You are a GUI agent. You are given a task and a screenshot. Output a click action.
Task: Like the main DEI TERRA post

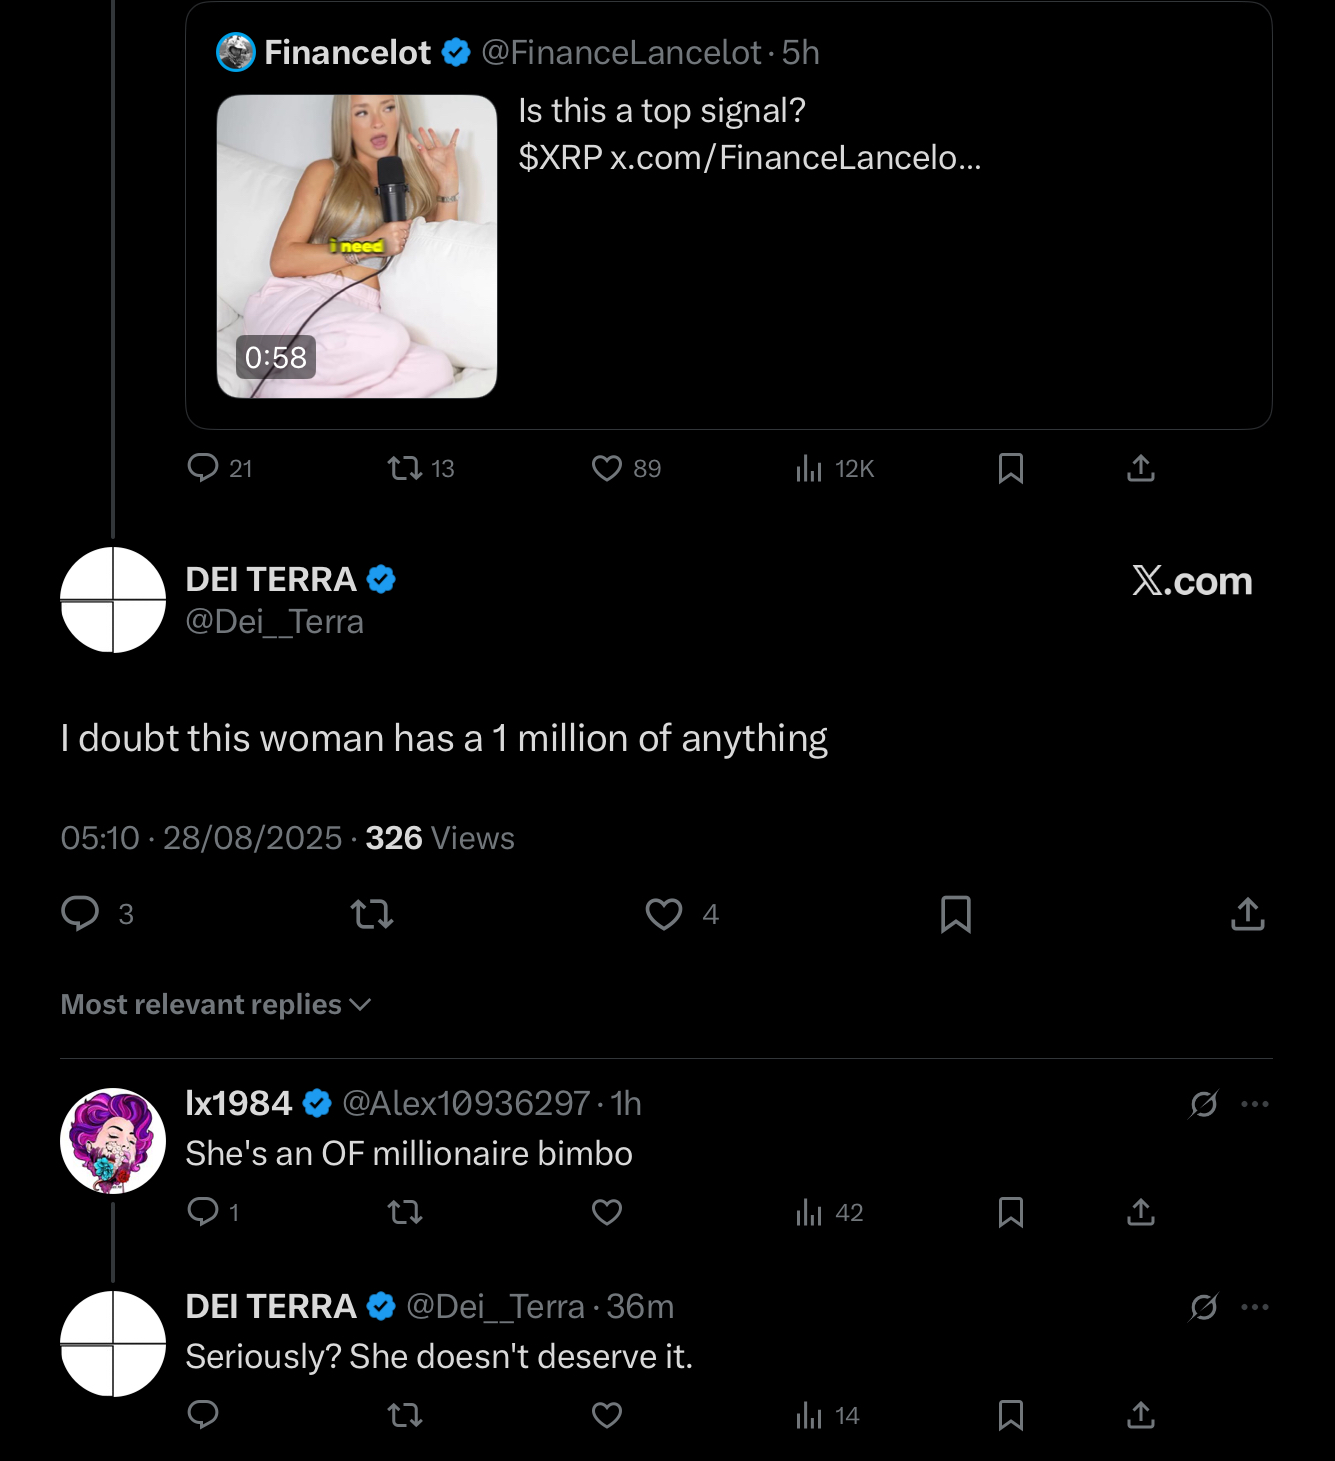[664, 914]
